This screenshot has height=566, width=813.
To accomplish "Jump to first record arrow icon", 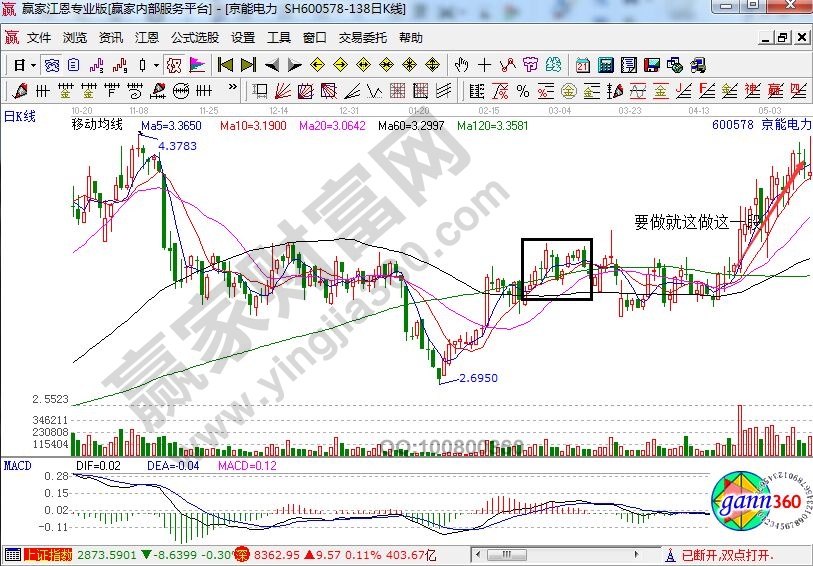I will tap(225, 65).
